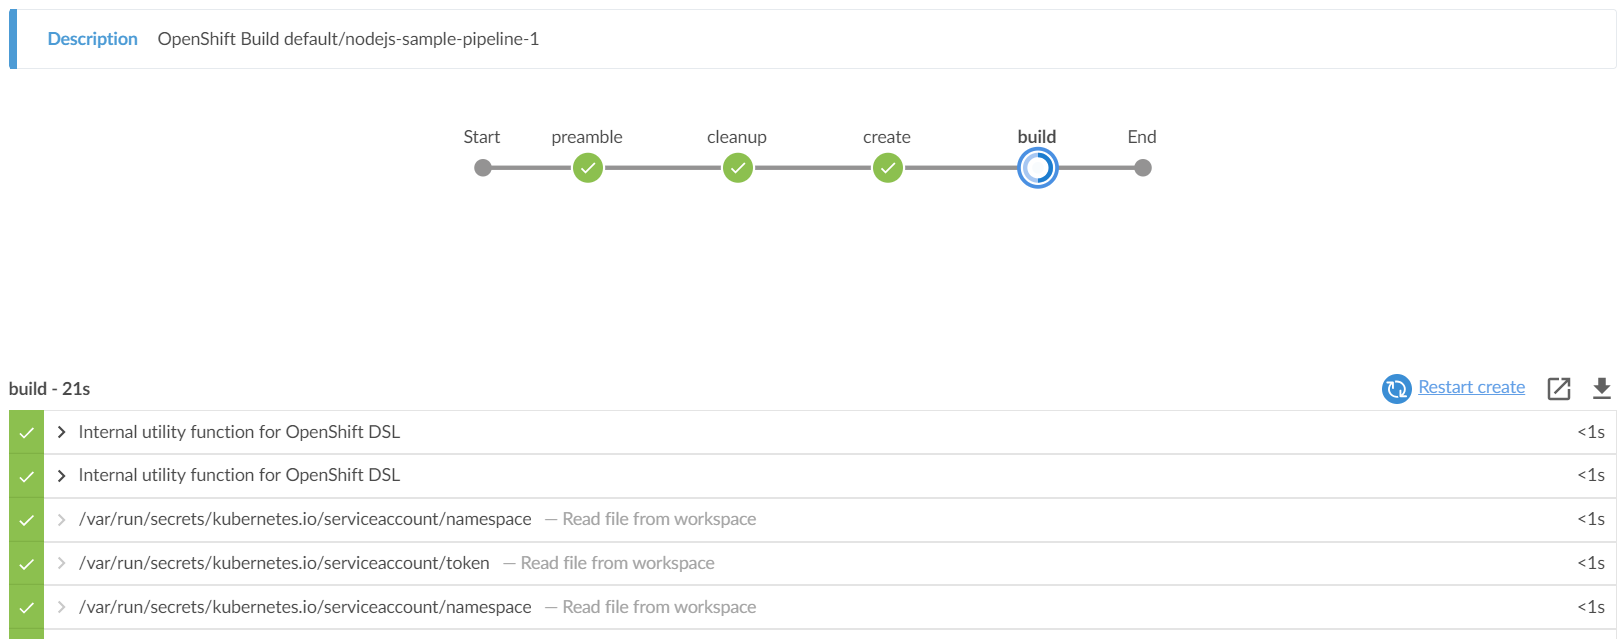Screen dimensions: 1624x639
Task: Expand last serviceaccount/namespace step chevron
Action: point(62,607)
